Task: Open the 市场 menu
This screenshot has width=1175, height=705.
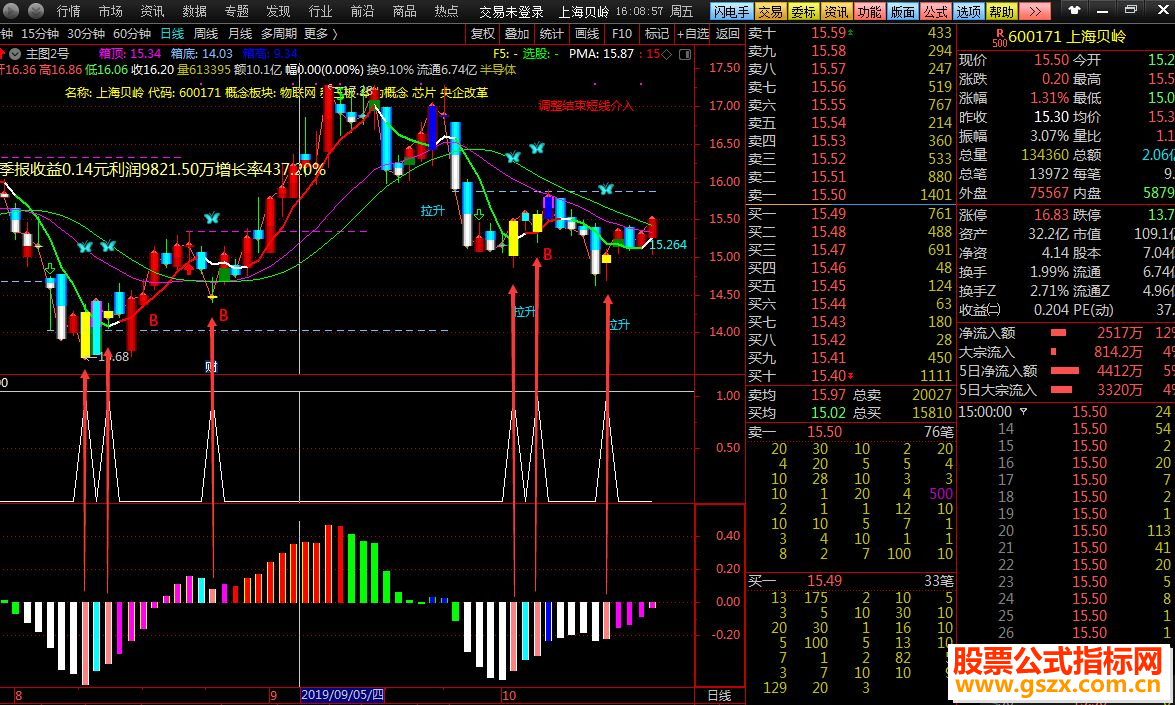Action: click(110, 11)
